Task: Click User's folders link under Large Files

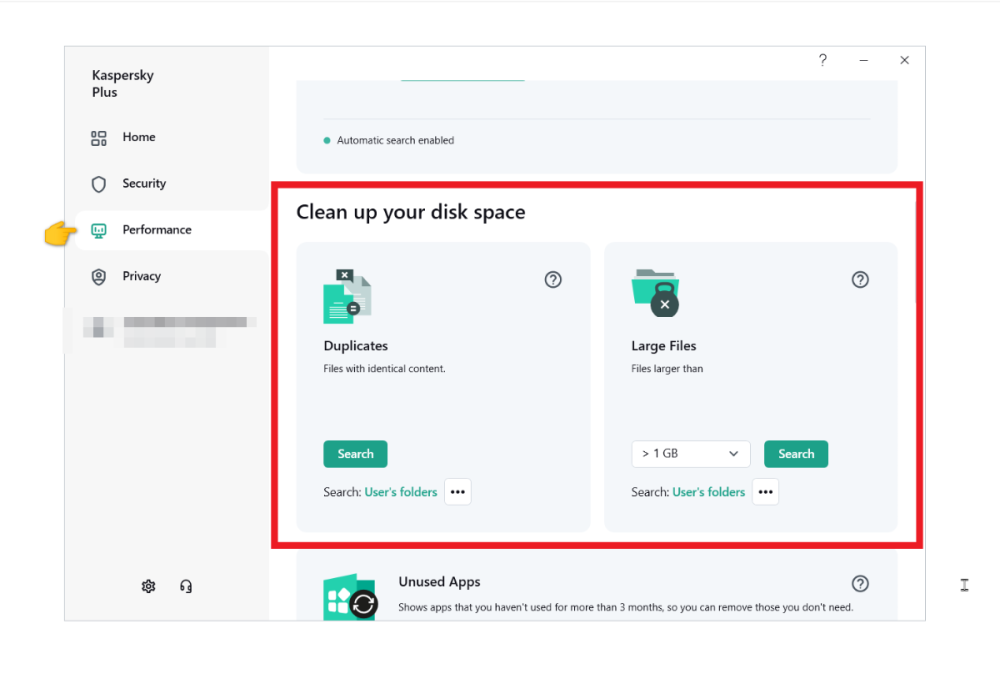Action: 708,492
